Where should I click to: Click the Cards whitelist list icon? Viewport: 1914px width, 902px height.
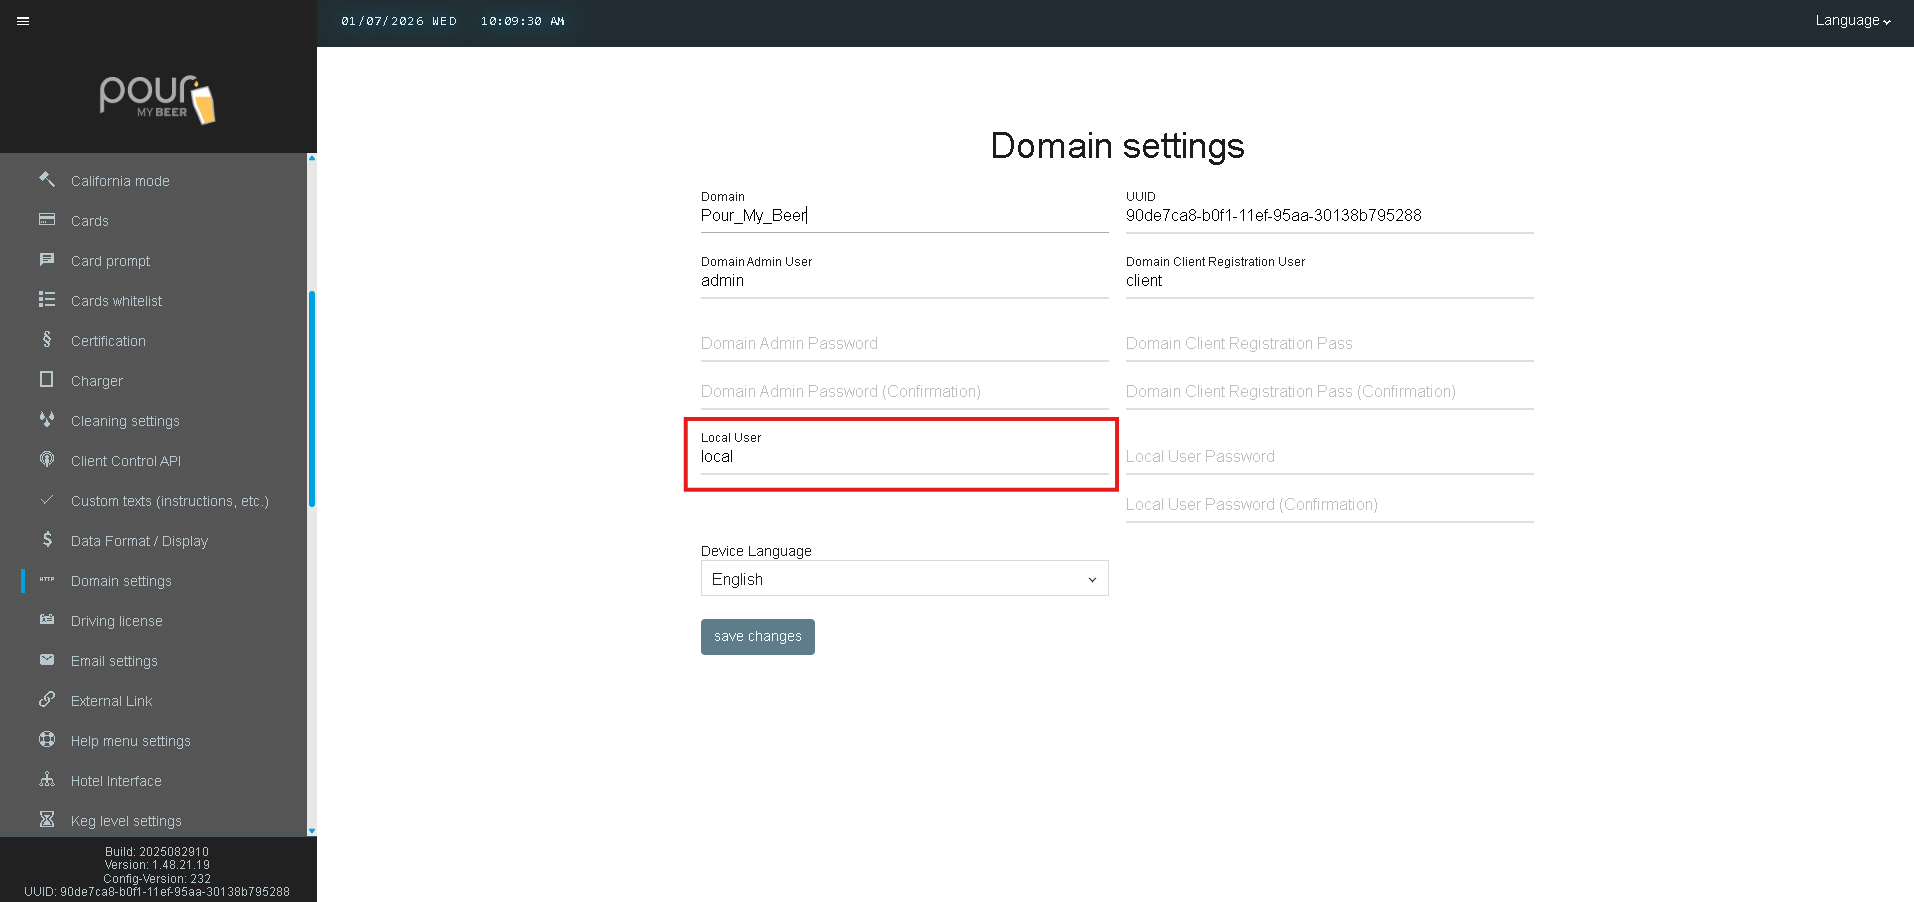coord(47,300)
